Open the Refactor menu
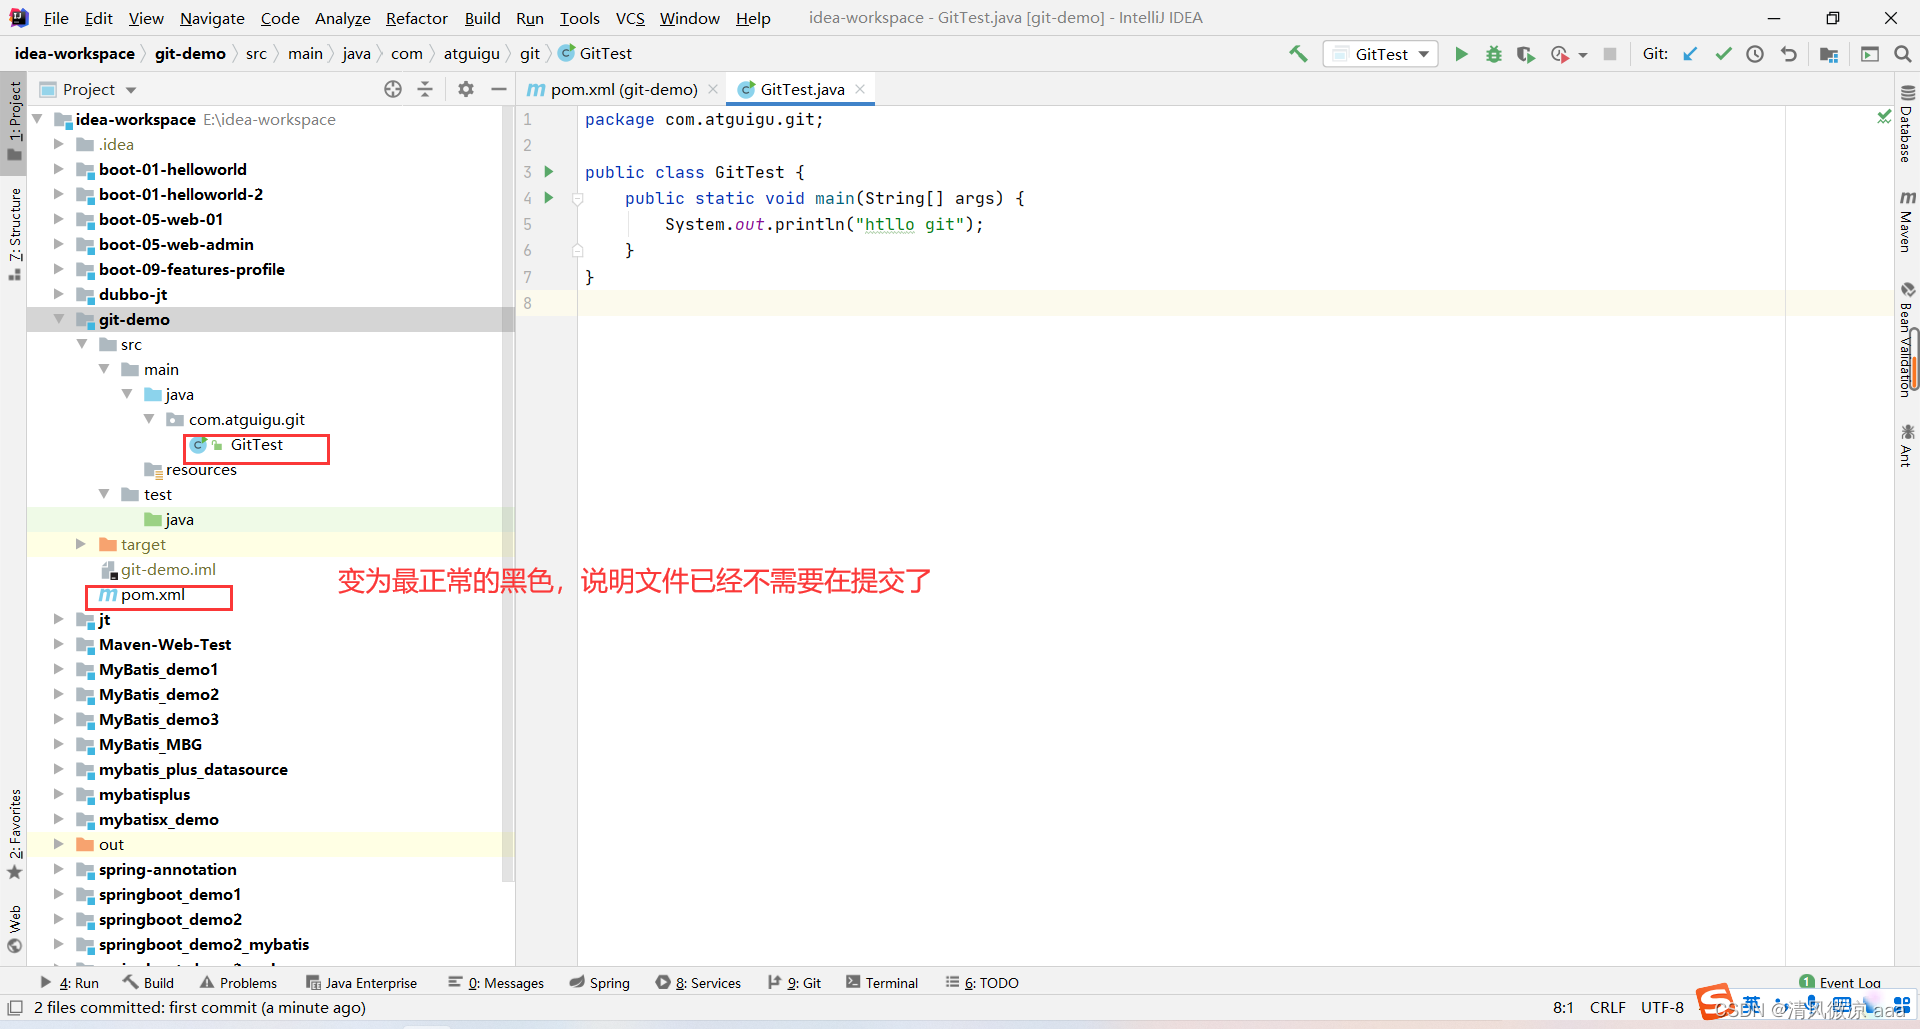This screenshot has height=1029, width=1920. [x=417, y=18]
